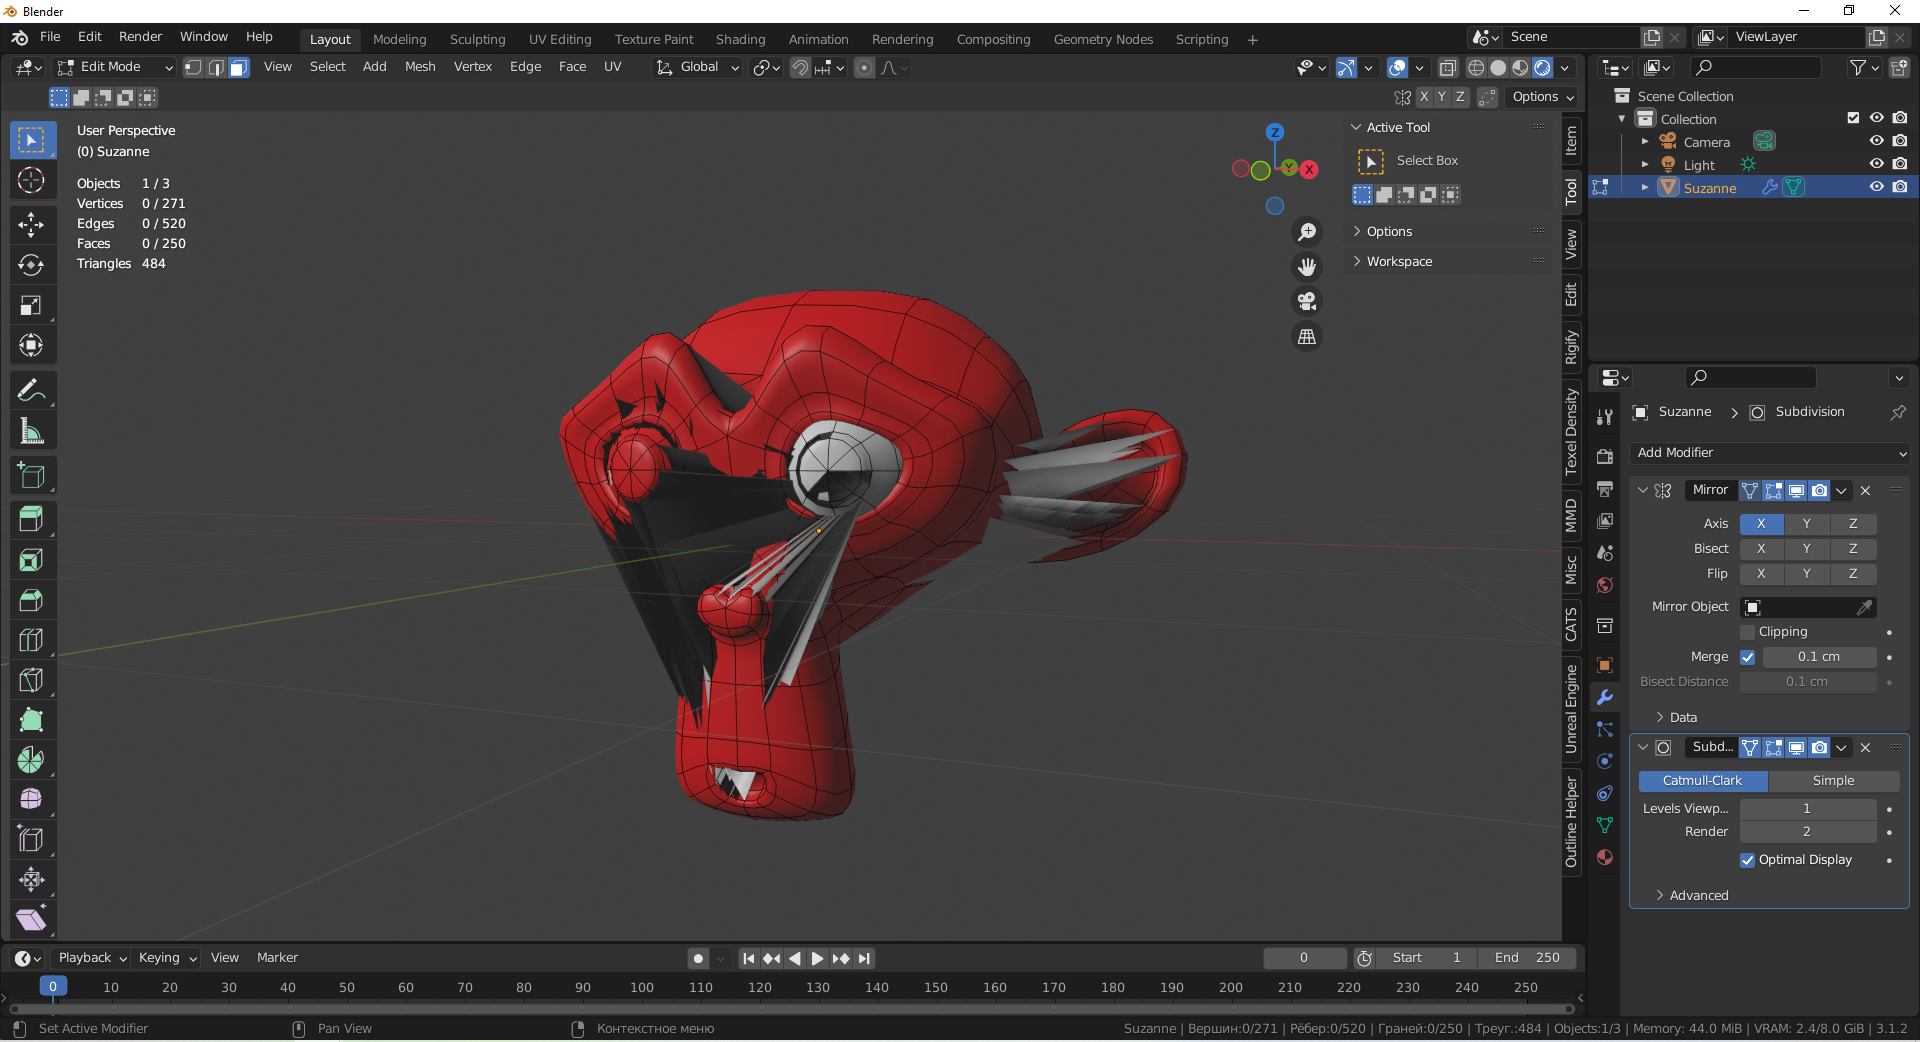The width and height of the screenshot is (1920, 1042).
Task: Toggle the Merge checkbox in Mirror modifier
Action: (1747, 657)
